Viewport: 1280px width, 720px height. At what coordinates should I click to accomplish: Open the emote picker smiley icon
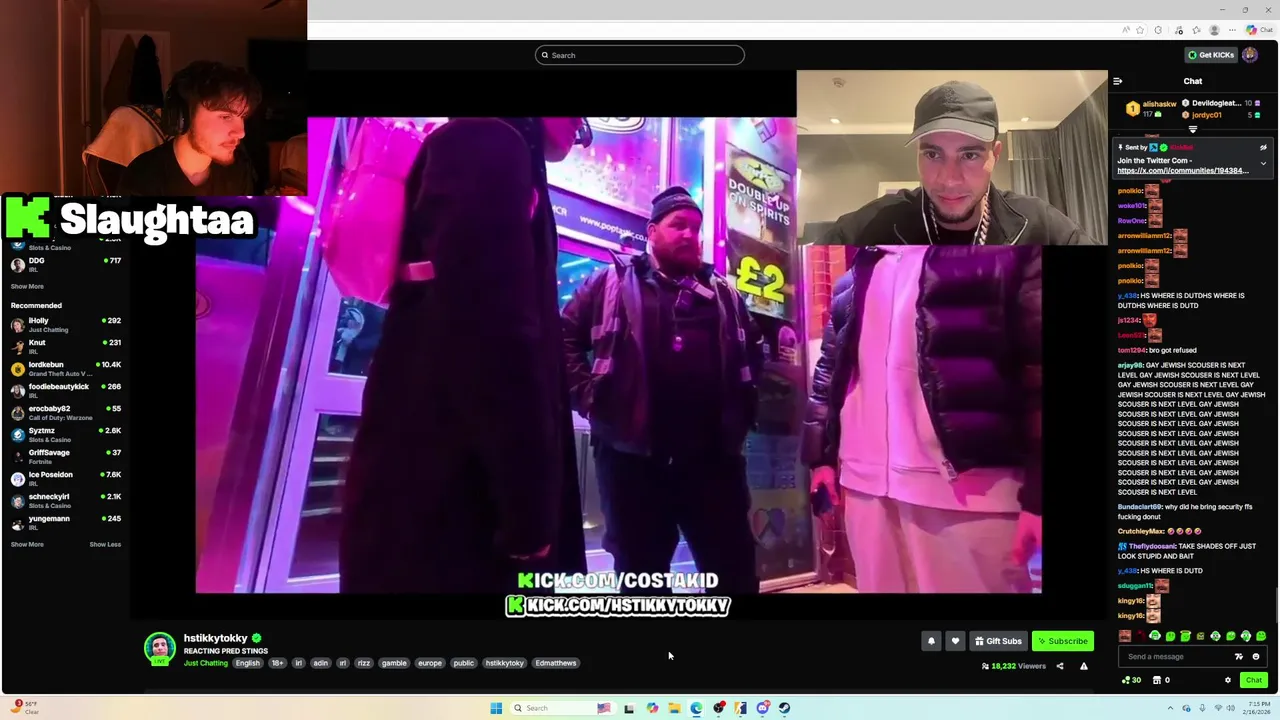(1256, 657)
